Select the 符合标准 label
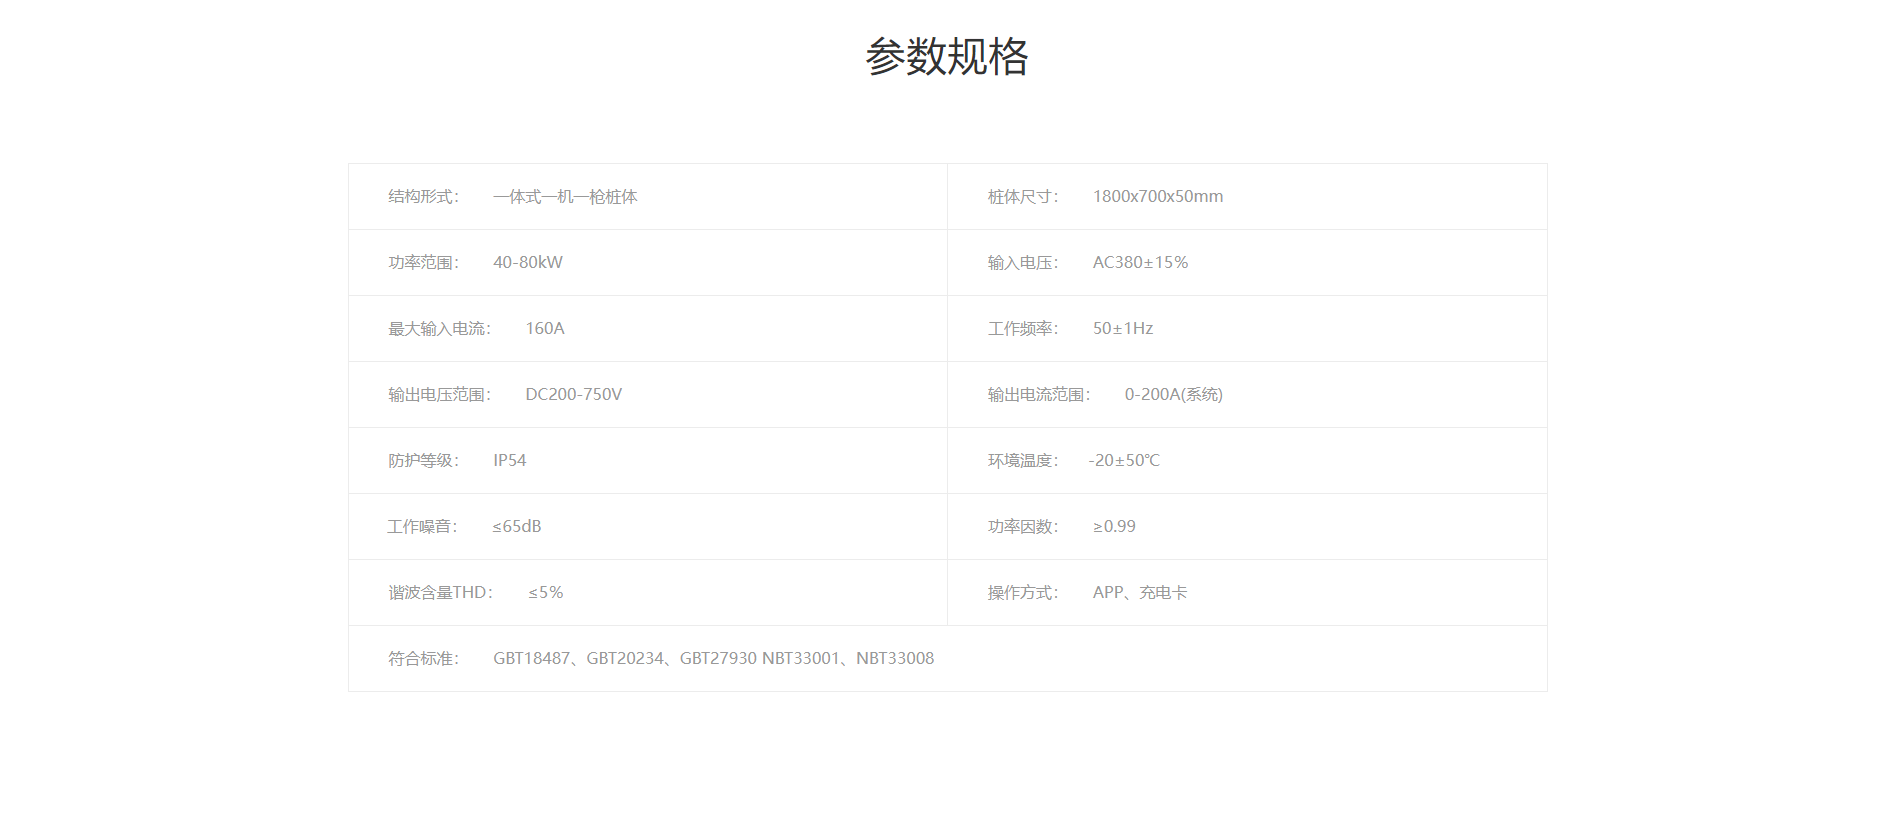1896x823 pixels. [423, 659]
